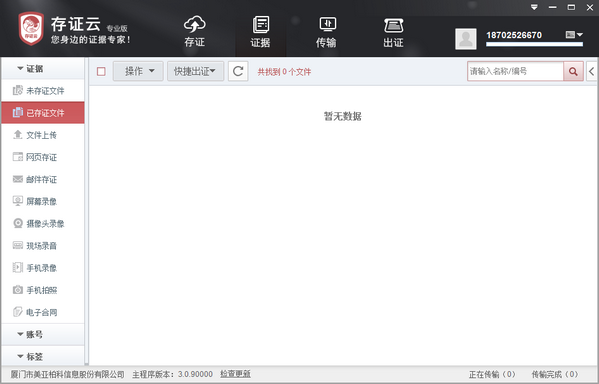
Task: Click 正在传输（0） in status bar
Action: 492,374
